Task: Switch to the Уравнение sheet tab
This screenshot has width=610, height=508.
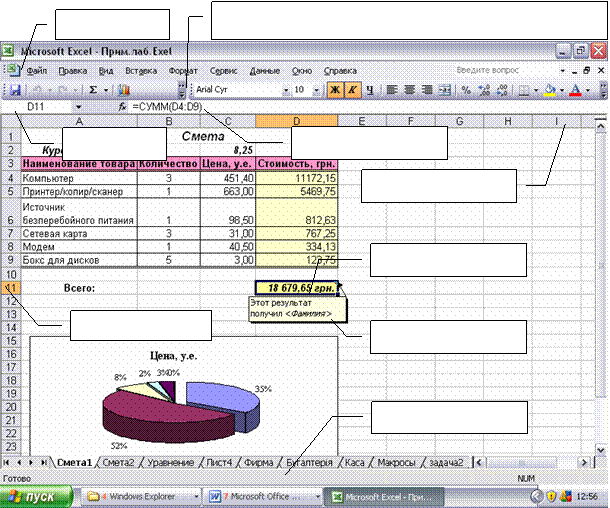Action: click(x=170, y=462)
